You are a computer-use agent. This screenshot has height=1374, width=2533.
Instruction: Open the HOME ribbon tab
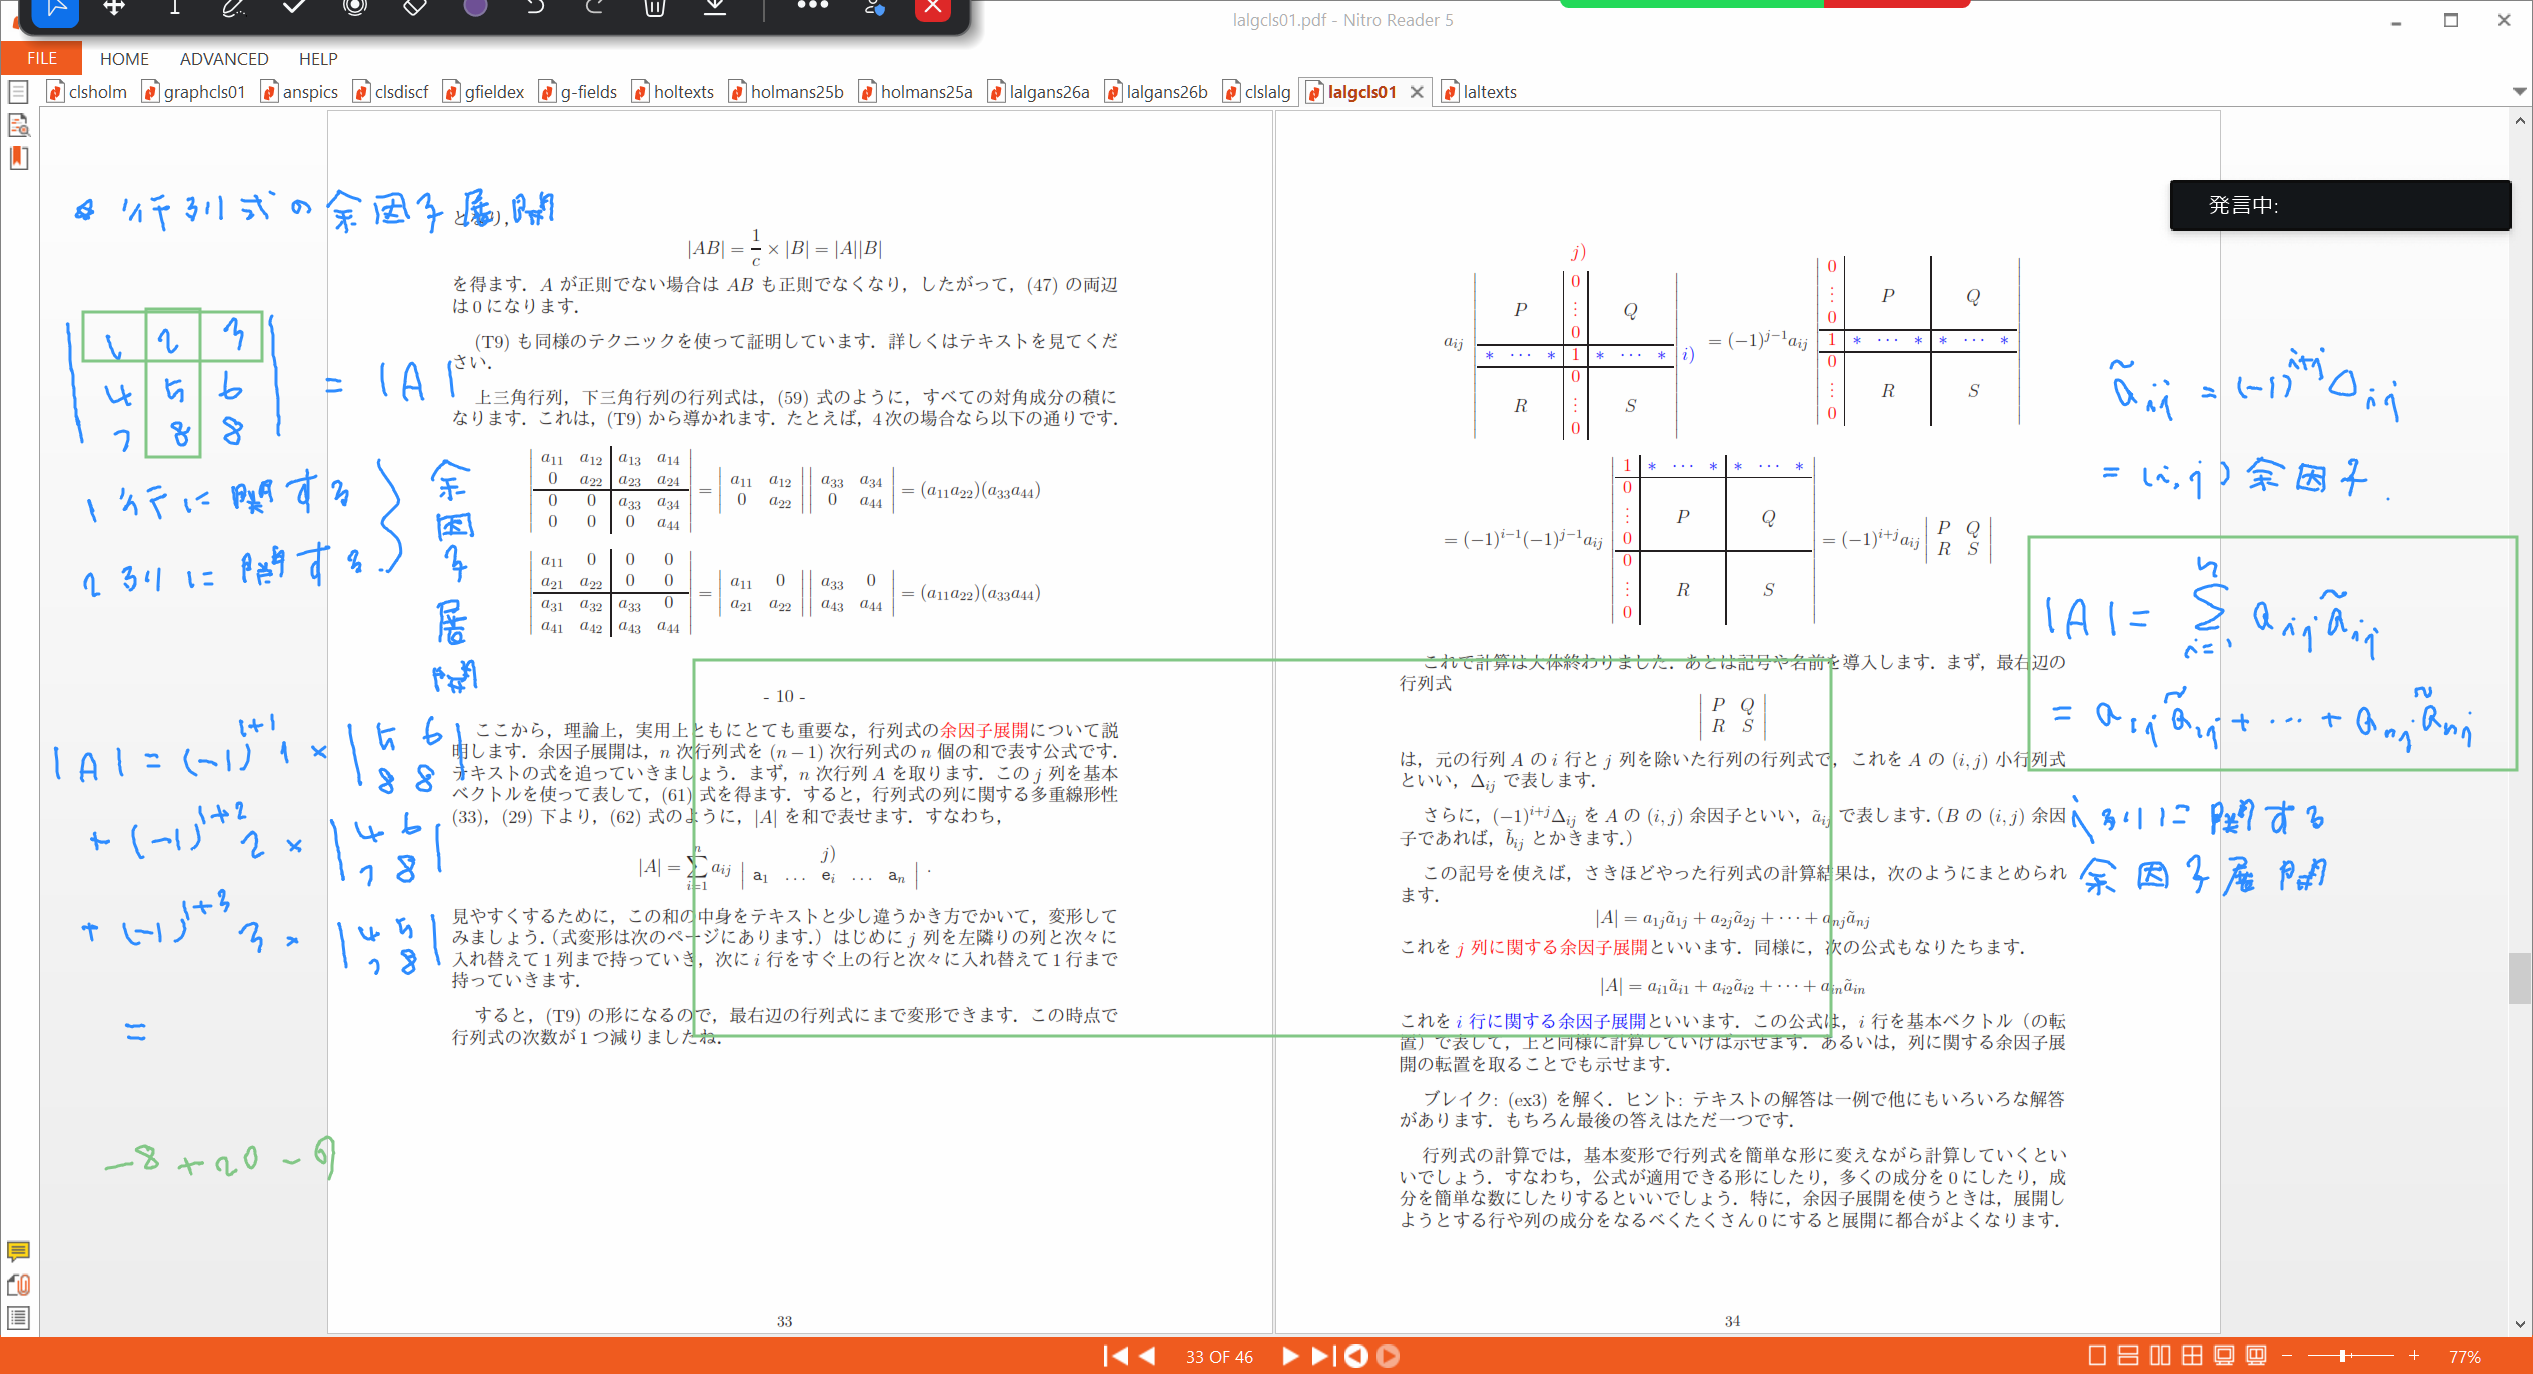click(124, 59)
